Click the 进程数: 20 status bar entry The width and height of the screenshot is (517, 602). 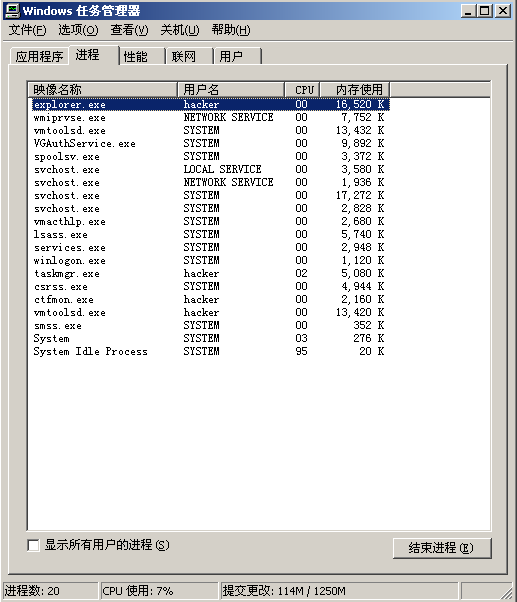click(50, 590)
